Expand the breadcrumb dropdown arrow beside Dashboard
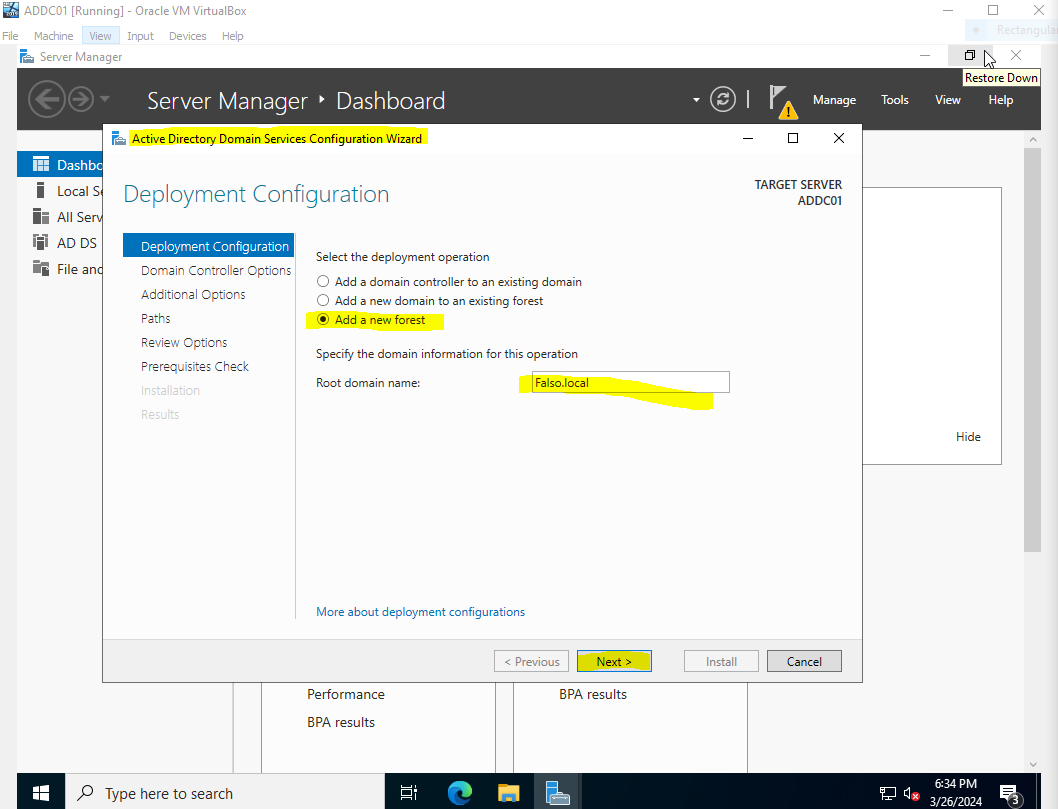This screenshot has width=1058, height=809. click(696, 100)
